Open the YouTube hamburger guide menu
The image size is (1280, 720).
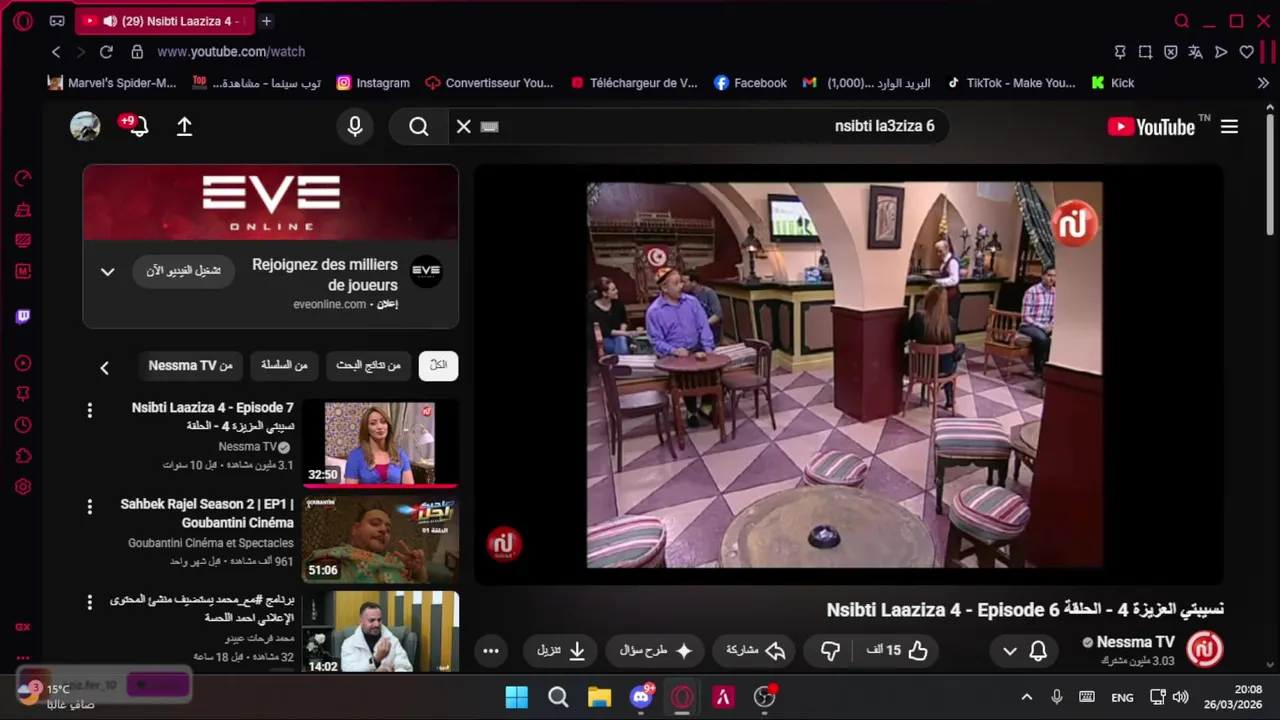tap(1230, 127)
